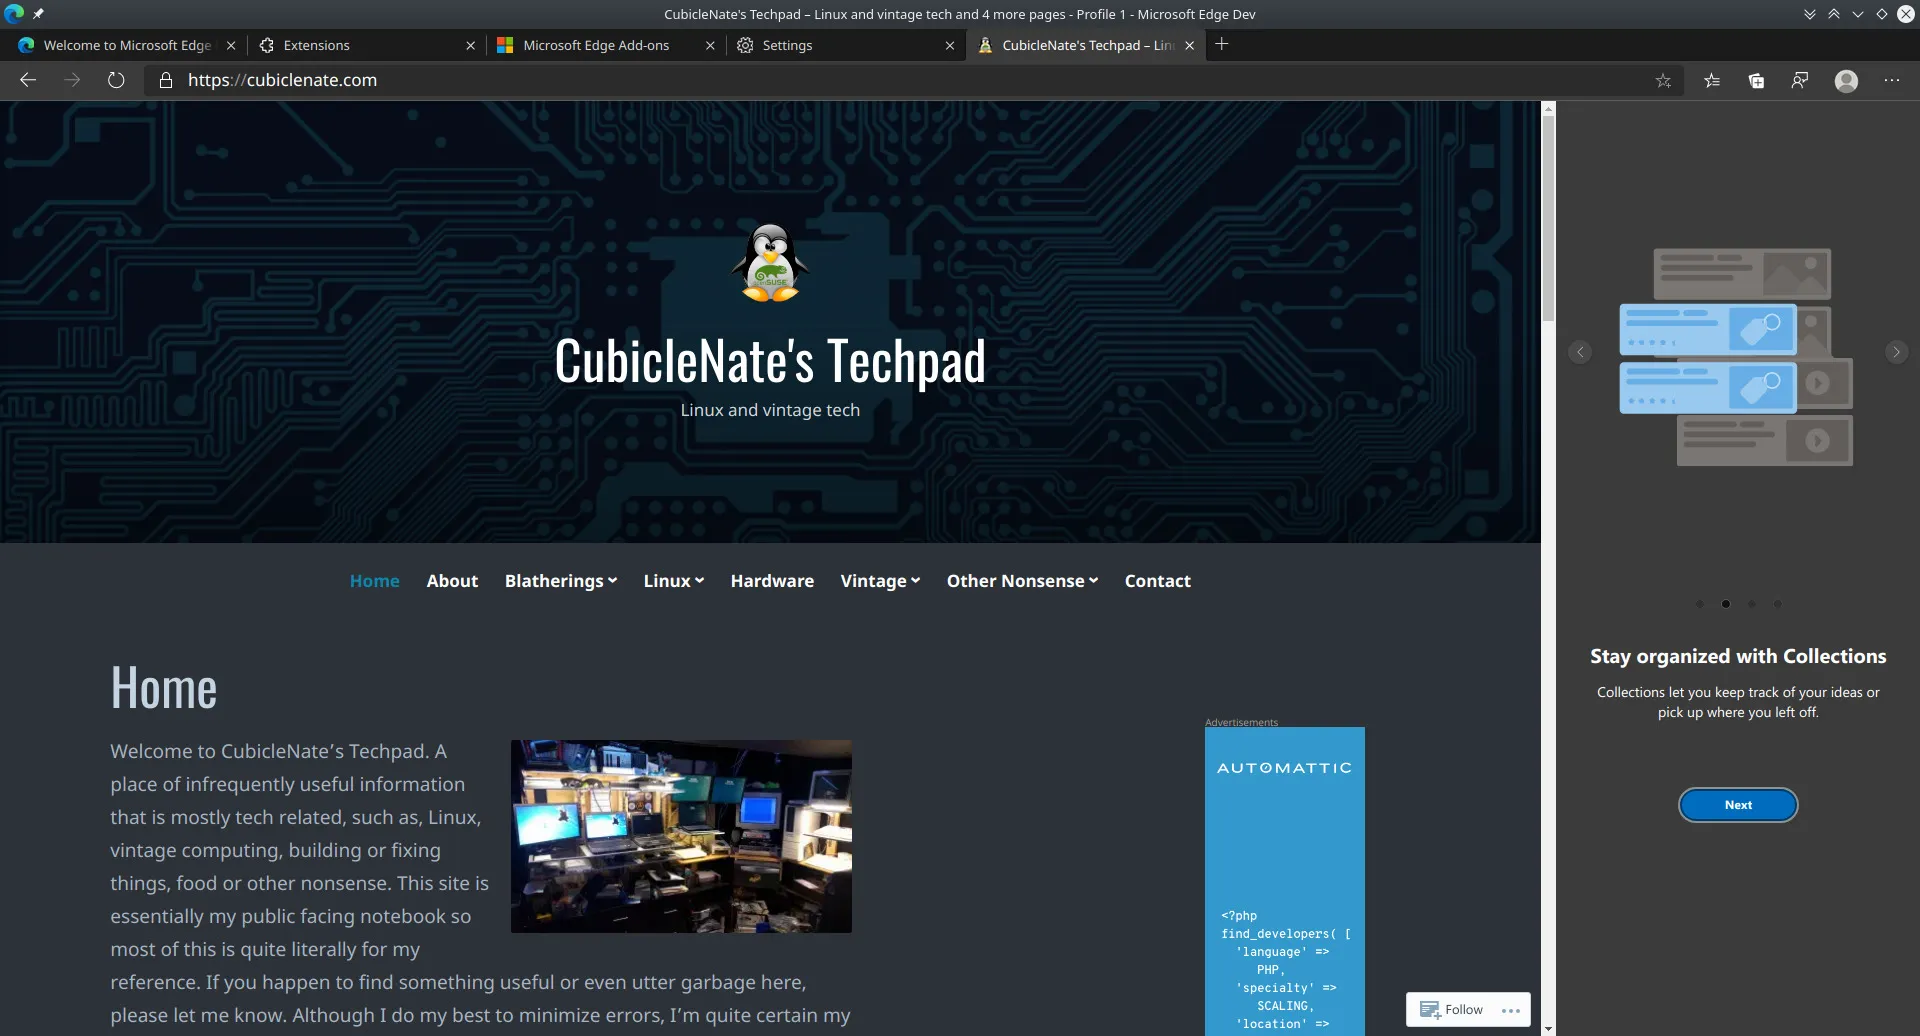Viewport: 1920px width, 1036px height.
Task: Open the Favorites list icon
Action: 1712,81
